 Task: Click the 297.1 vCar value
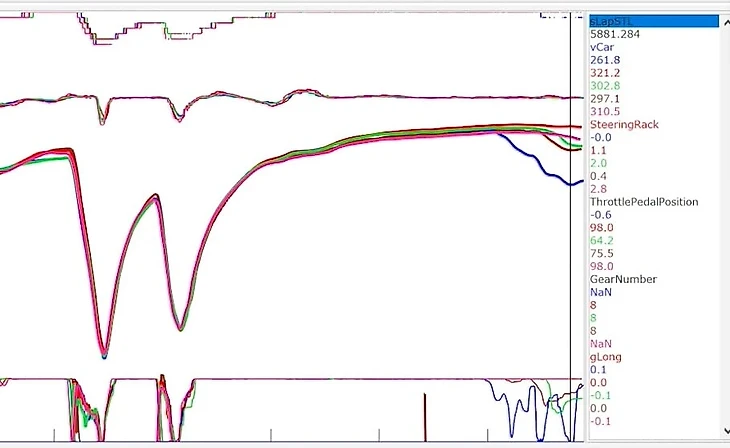tap(605, 99)
